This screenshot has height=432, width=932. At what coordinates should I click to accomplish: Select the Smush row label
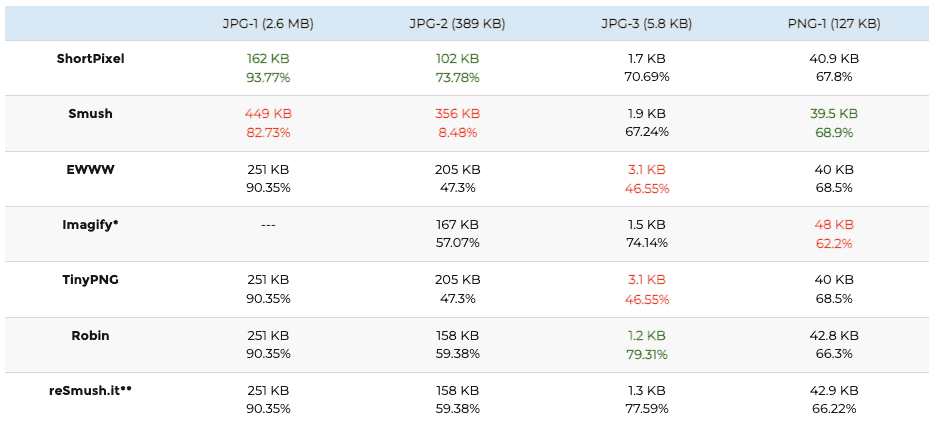click(90, 113)
